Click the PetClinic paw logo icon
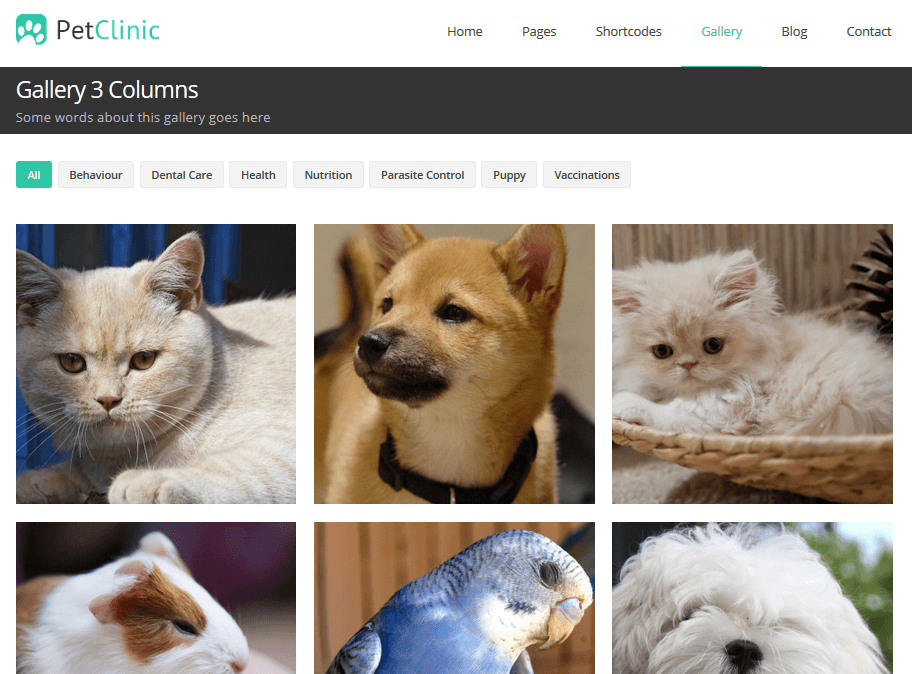The width and height of the screenshot is (912, 674). coord(31,30)
